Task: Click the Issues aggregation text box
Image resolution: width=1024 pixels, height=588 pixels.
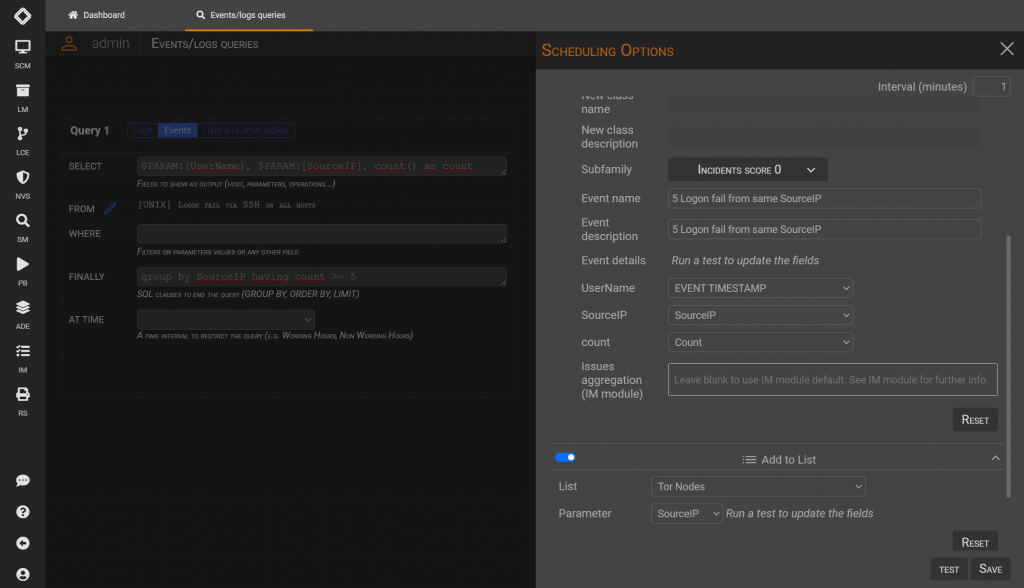Action: click(833, 380)
